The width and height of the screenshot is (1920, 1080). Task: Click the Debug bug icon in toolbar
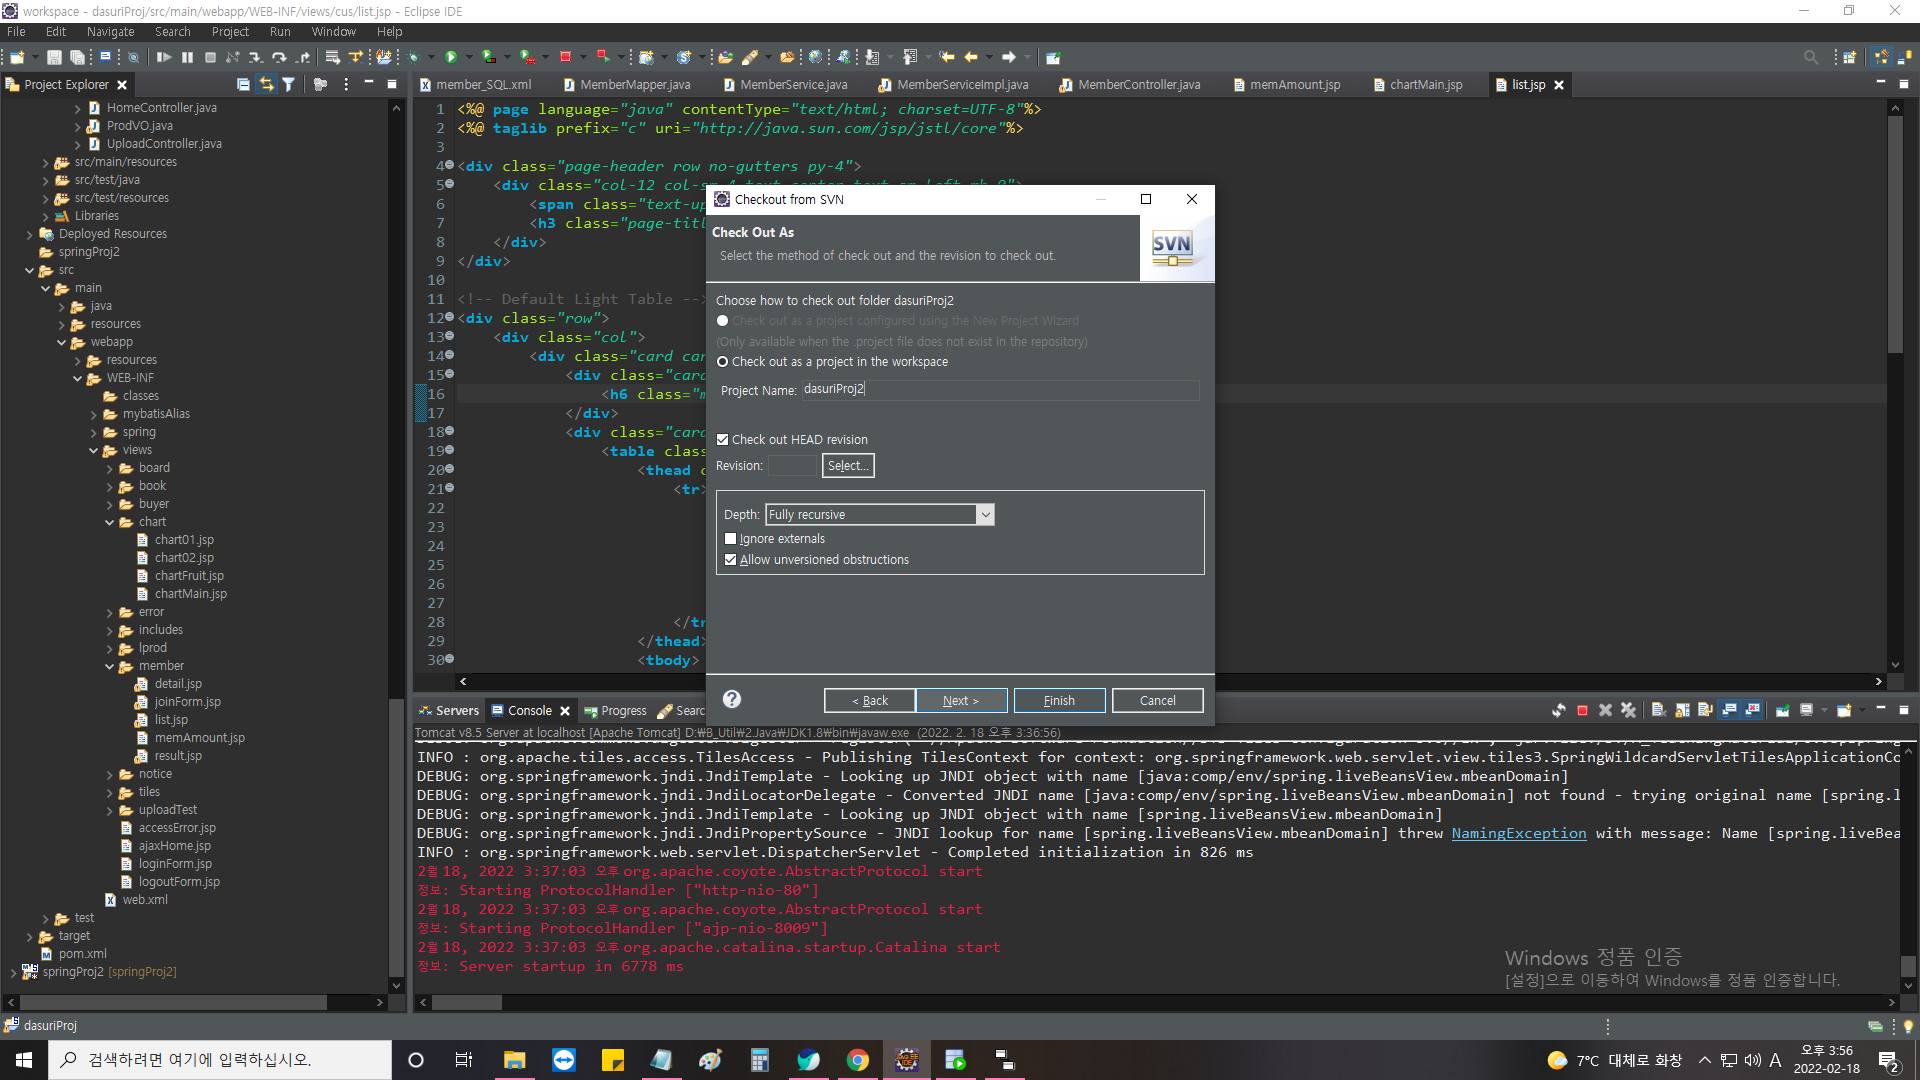pyautogui.click(x=413, y=57)
